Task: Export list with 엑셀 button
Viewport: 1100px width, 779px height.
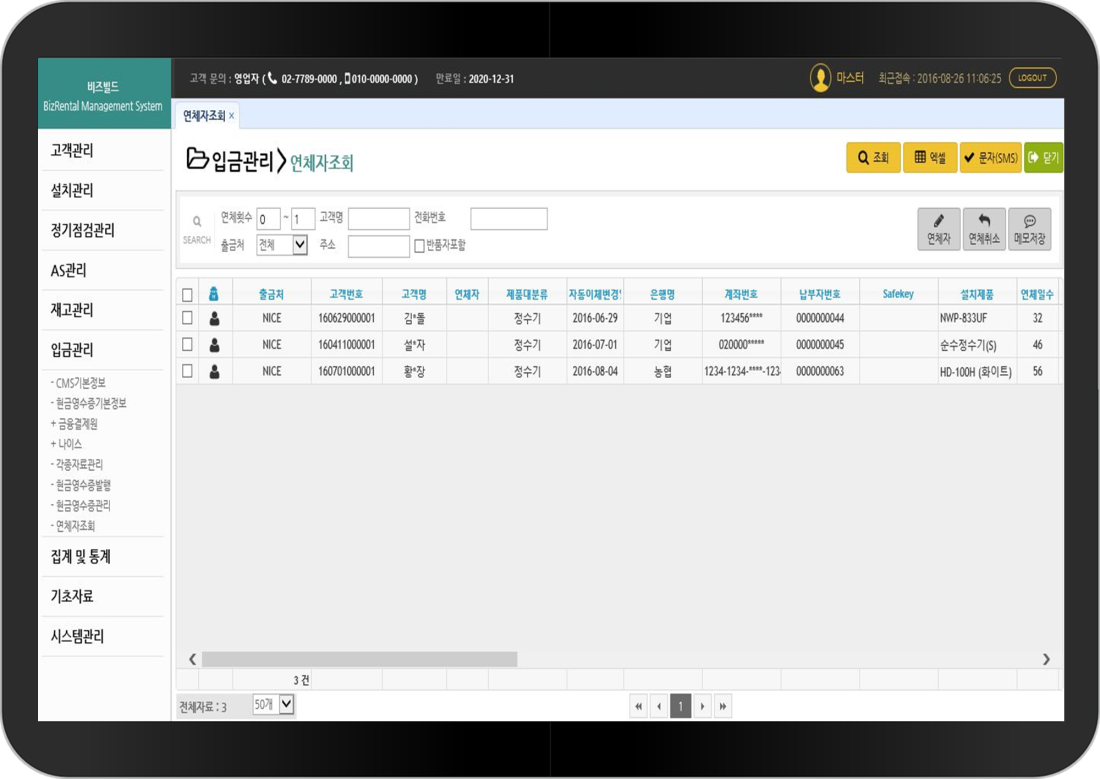Action: click(x=930, y=158)
